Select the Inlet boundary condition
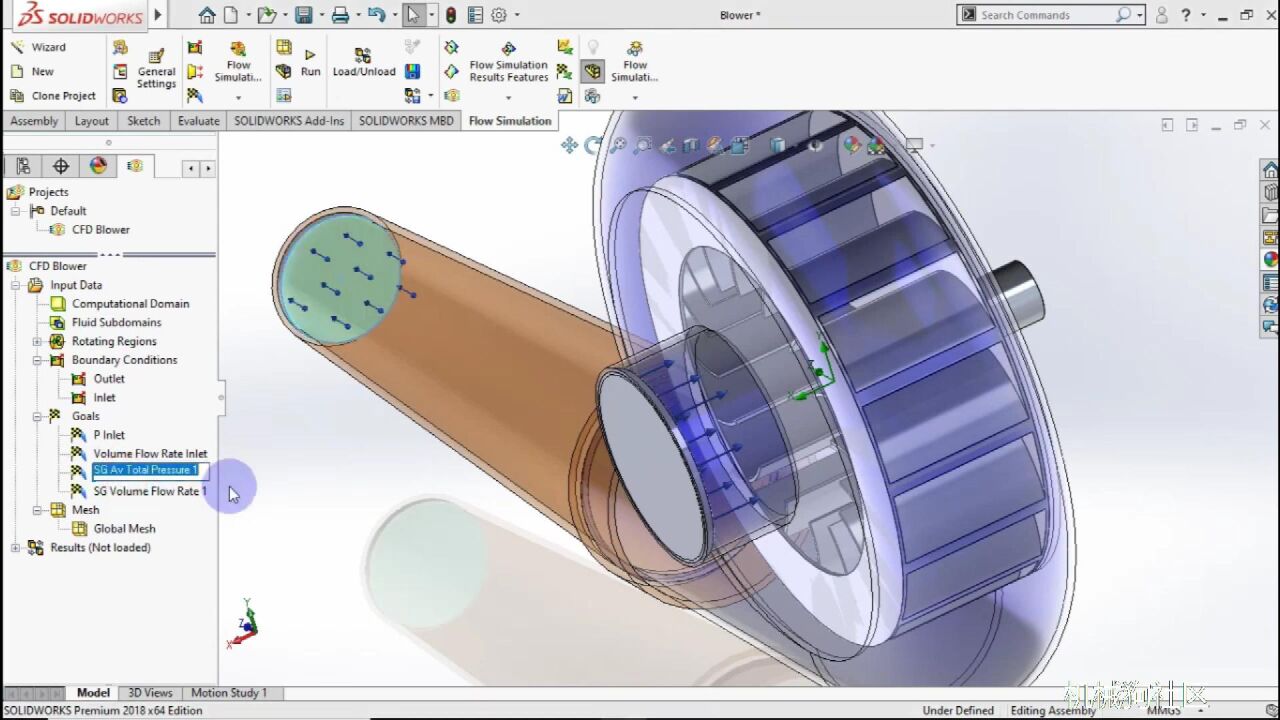The image size is (1280, 720). click(x=104, y=398)
